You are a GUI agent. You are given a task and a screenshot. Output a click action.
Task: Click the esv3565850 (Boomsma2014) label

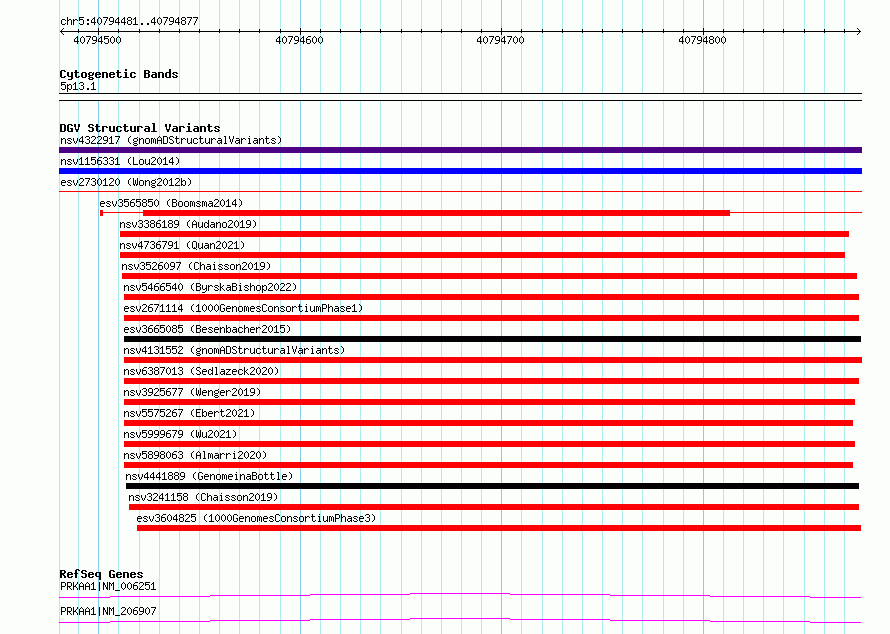coord(171,203)
